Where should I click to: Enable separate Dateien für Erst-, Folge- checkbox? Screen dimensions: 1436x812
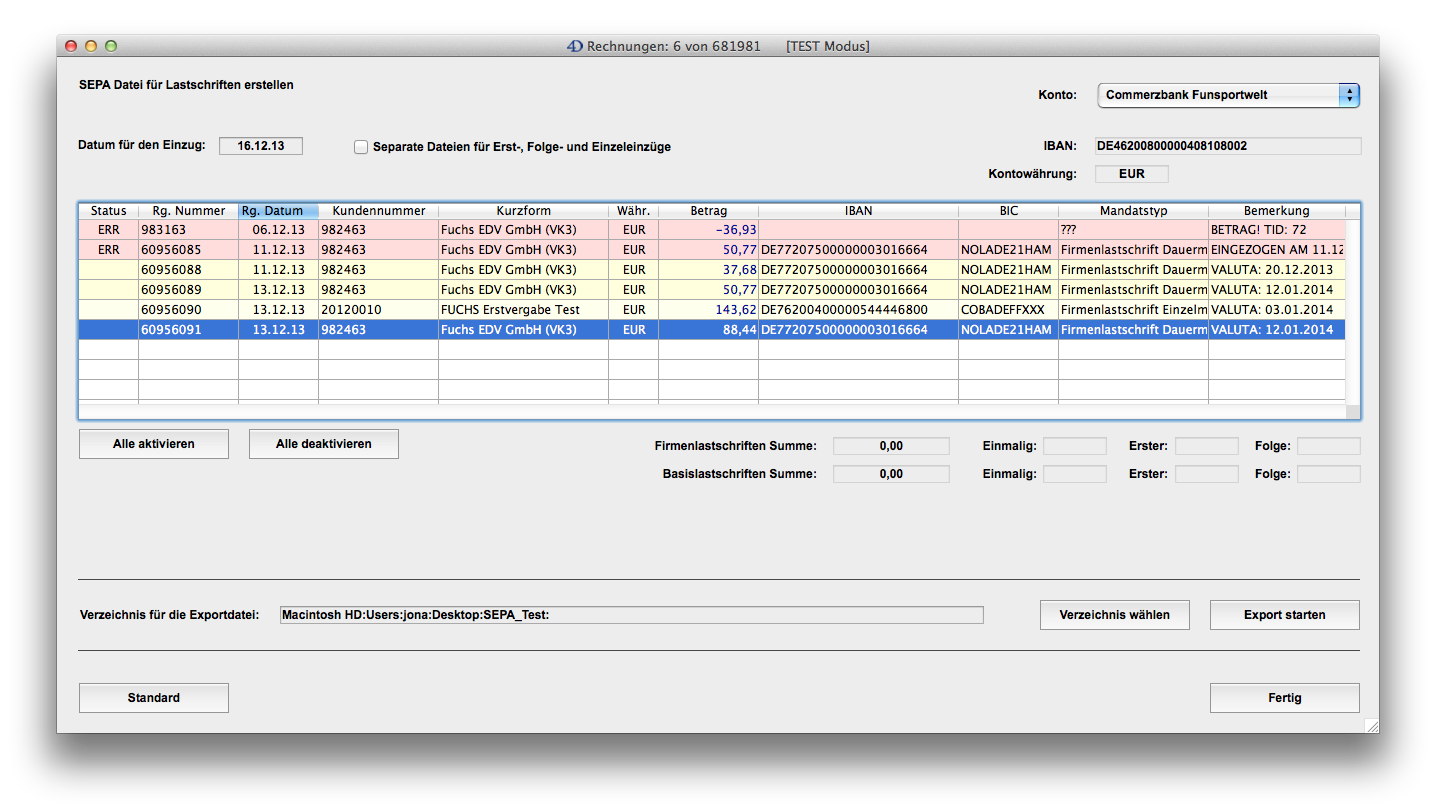pyautogui.click(x=361, y=147)
